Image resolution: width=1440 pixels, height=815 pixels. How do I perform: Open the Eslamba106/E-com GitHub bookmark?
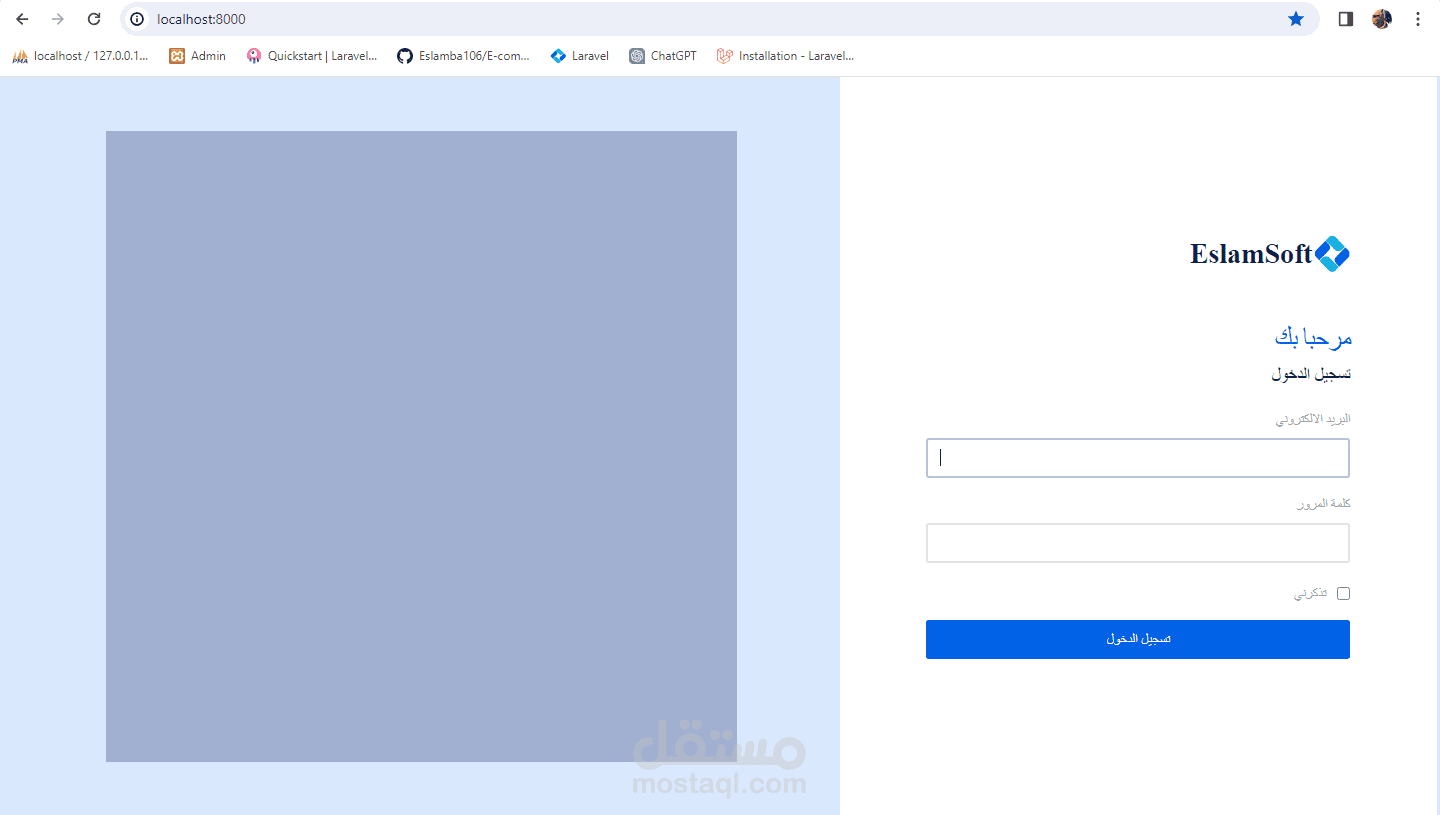coord(463,56)
